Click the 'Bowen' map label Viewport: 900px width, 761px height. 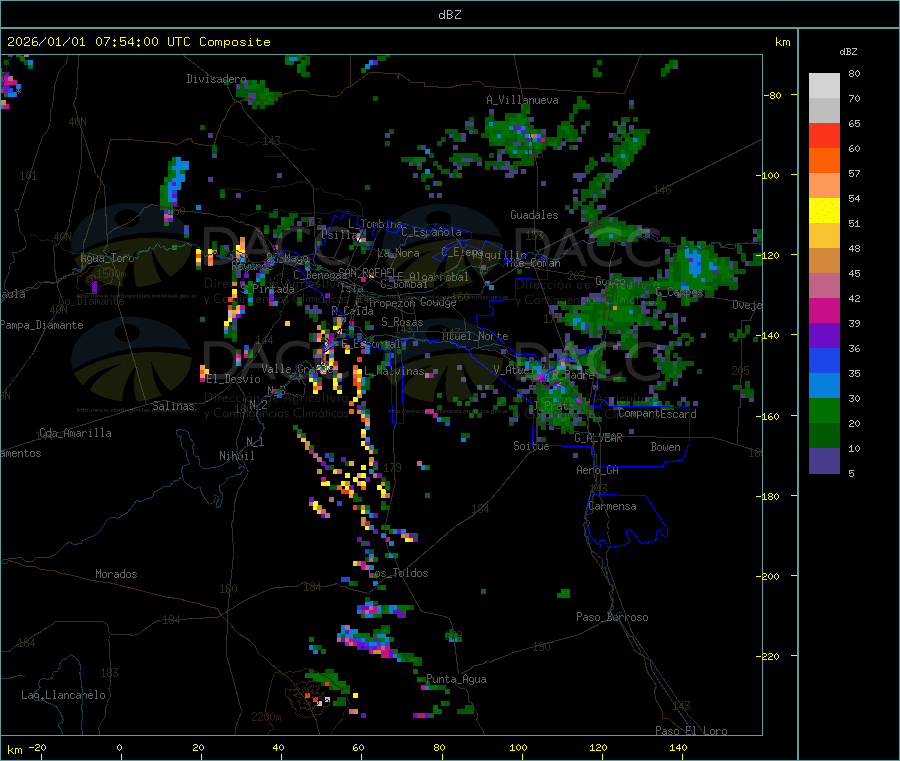click(665, 446)
